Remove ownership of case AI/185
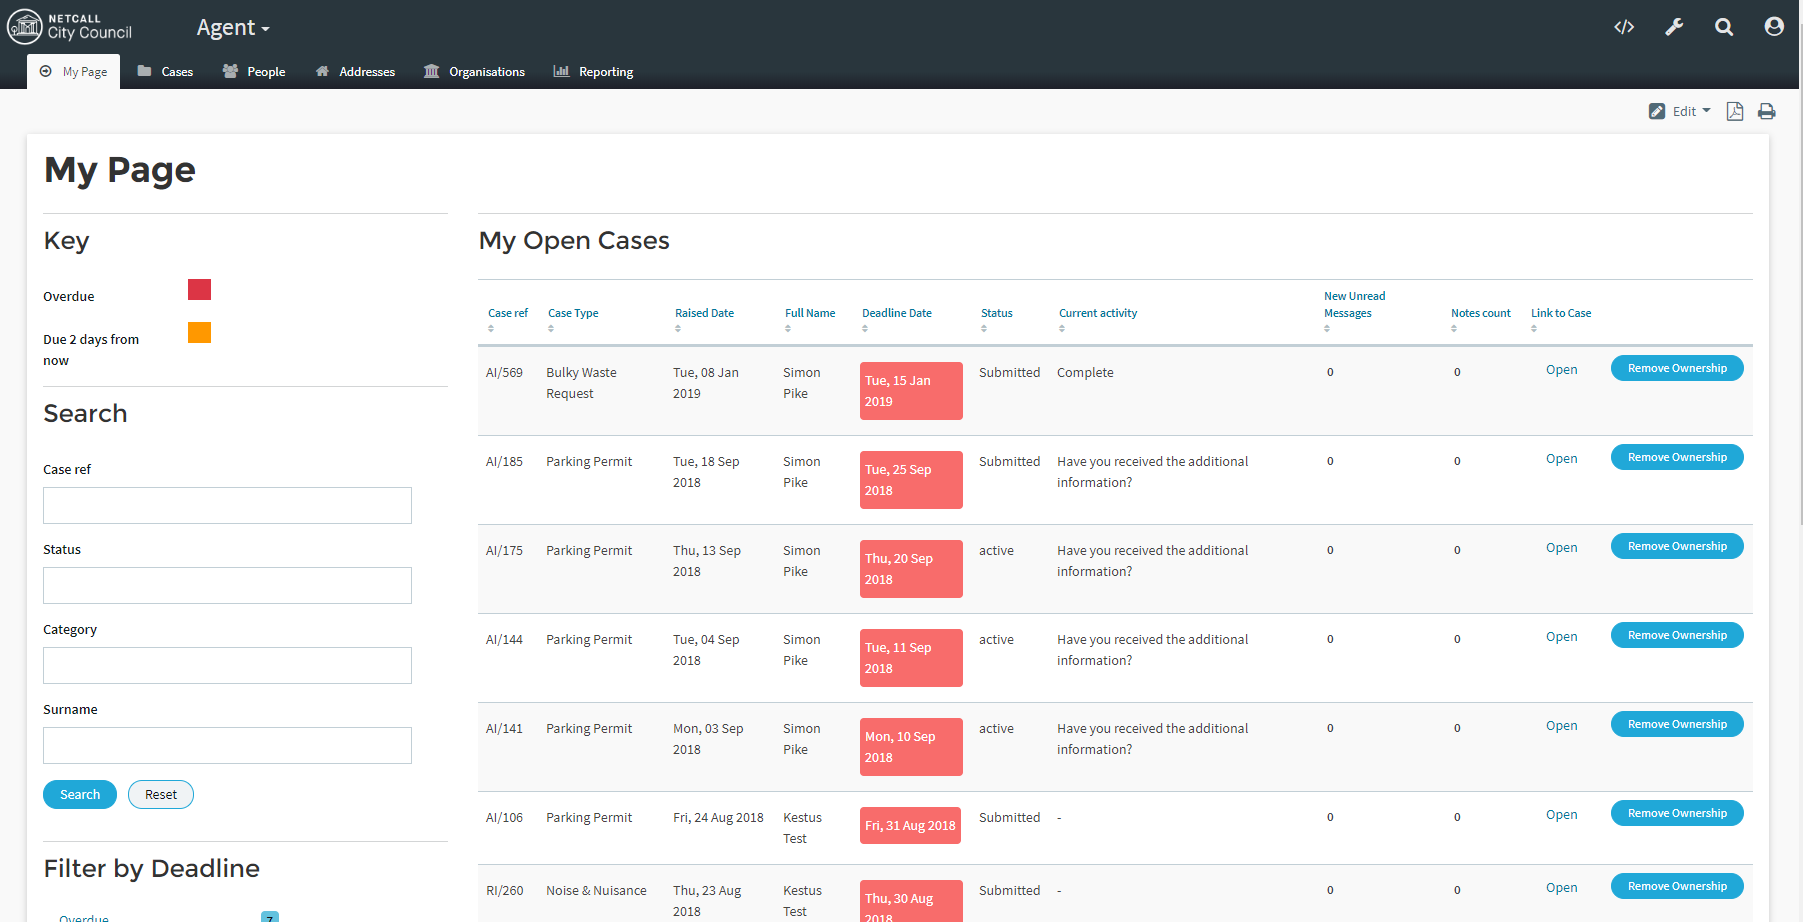This screenshot has height=922, width=1803. tap(1677, 457)
